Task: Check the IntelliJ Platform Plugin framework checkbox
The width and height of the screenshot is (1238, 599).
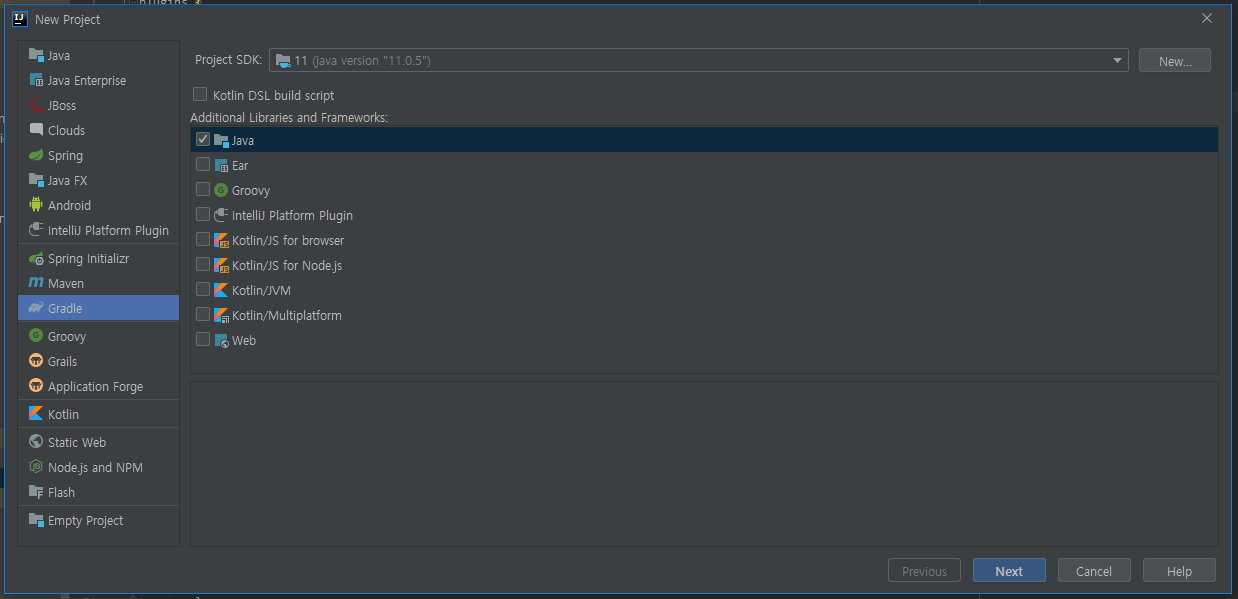Action: pyautogui.click(x=203, y=215)
